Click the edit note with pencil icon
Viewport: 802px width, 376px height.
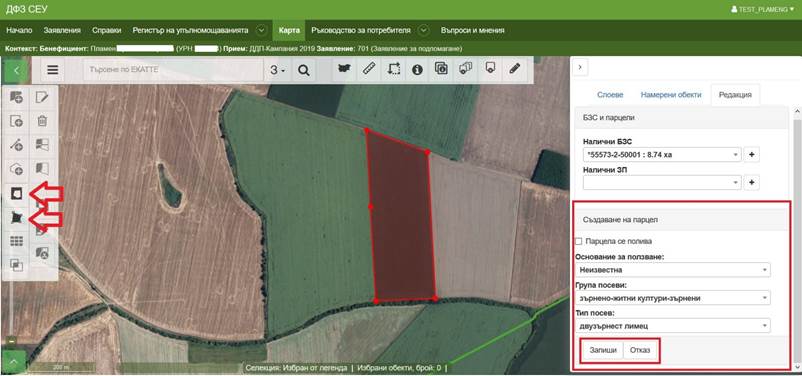(42, 97)
